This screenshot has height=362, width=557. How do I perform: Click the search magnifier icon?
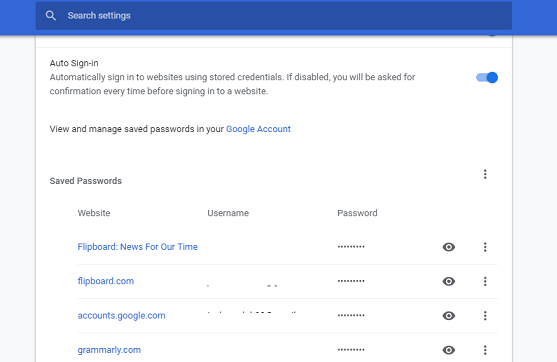[x=51, y=16]
